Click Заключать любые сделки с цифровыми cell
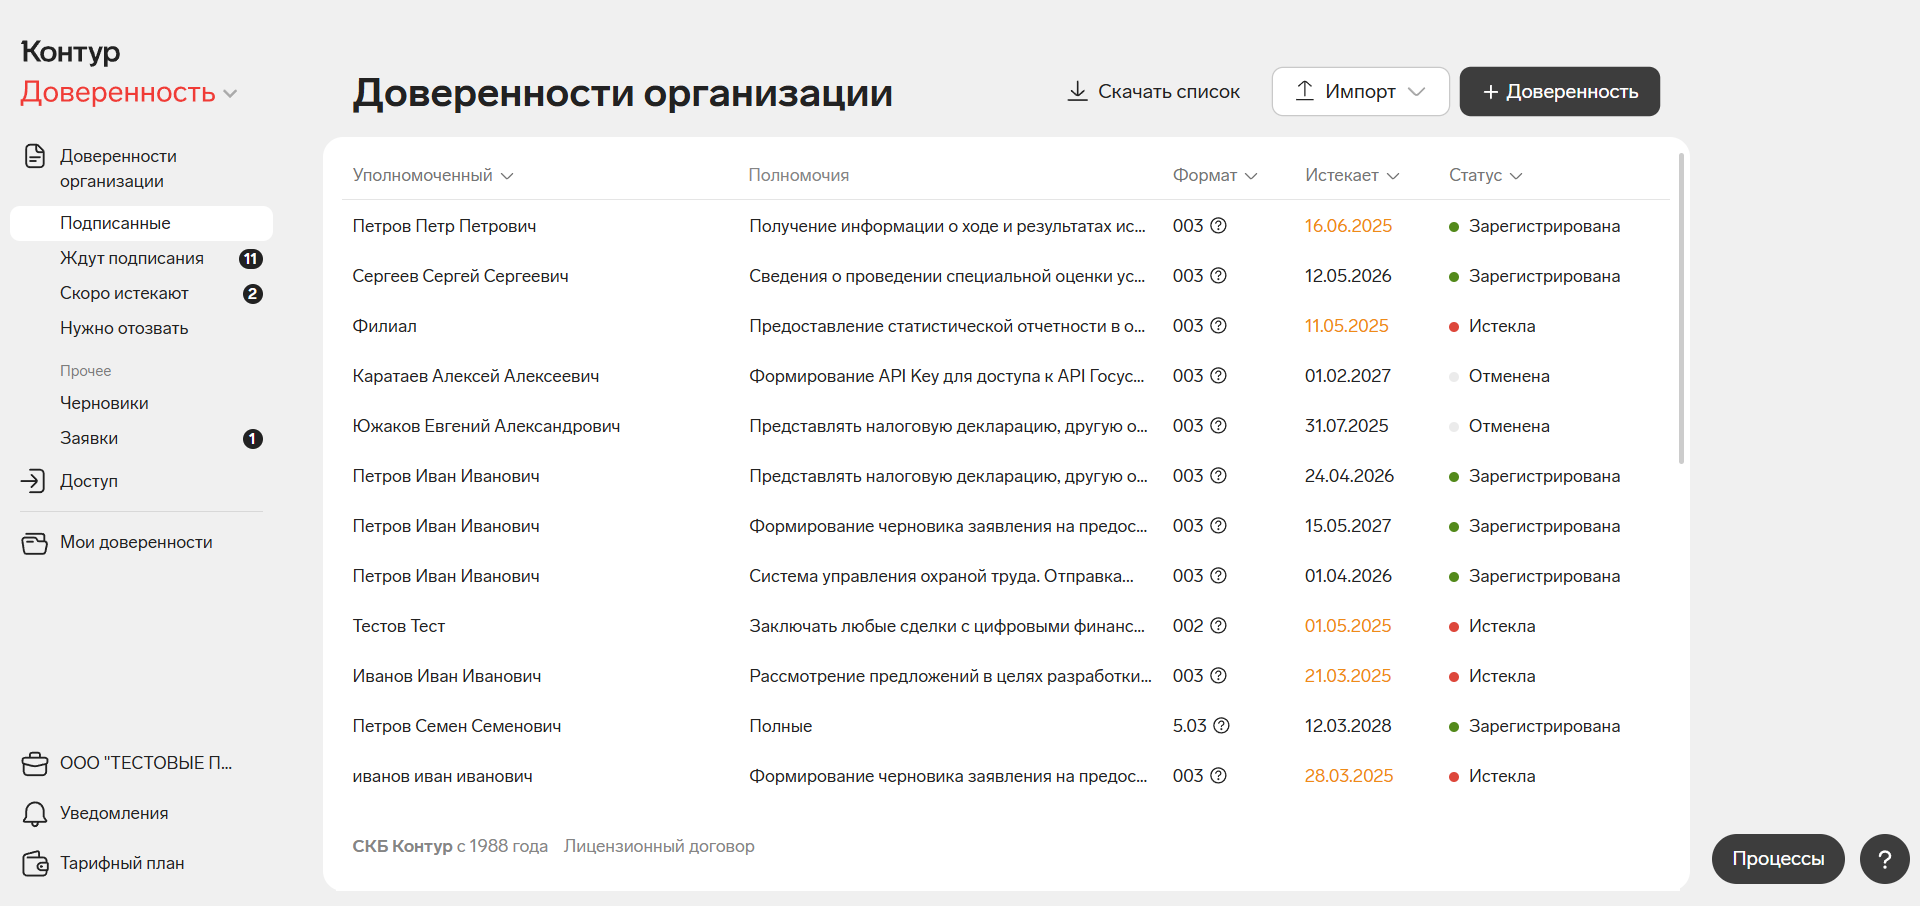Image resolution: width=1920 pixels, height=906 pixels. click(948, 626)
